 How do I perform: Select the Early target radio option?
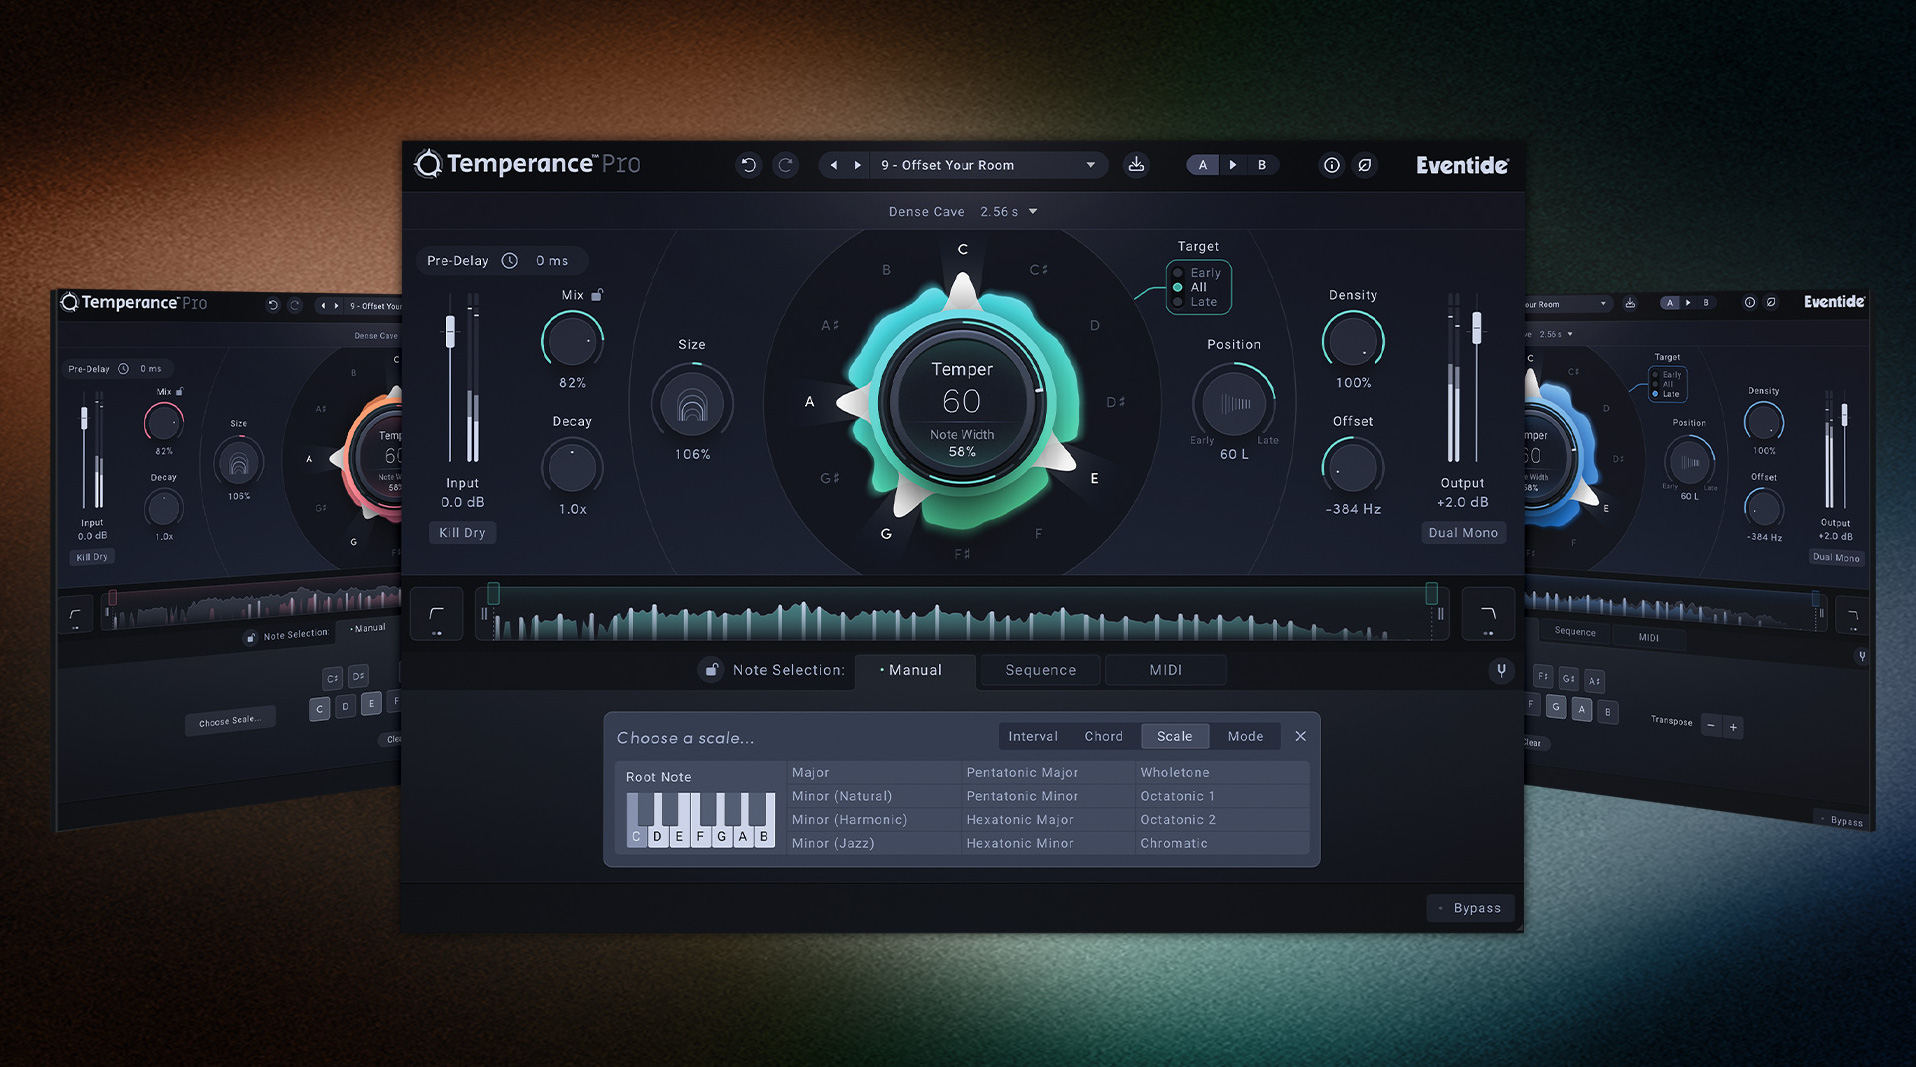coord(1178,273)
